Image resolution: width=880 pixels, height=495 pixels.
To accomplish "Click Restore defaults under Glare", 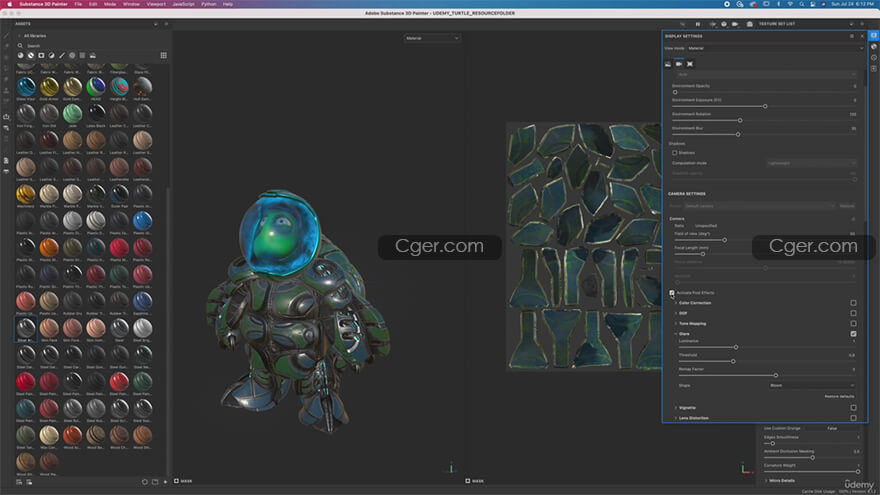I will point(839,396).
